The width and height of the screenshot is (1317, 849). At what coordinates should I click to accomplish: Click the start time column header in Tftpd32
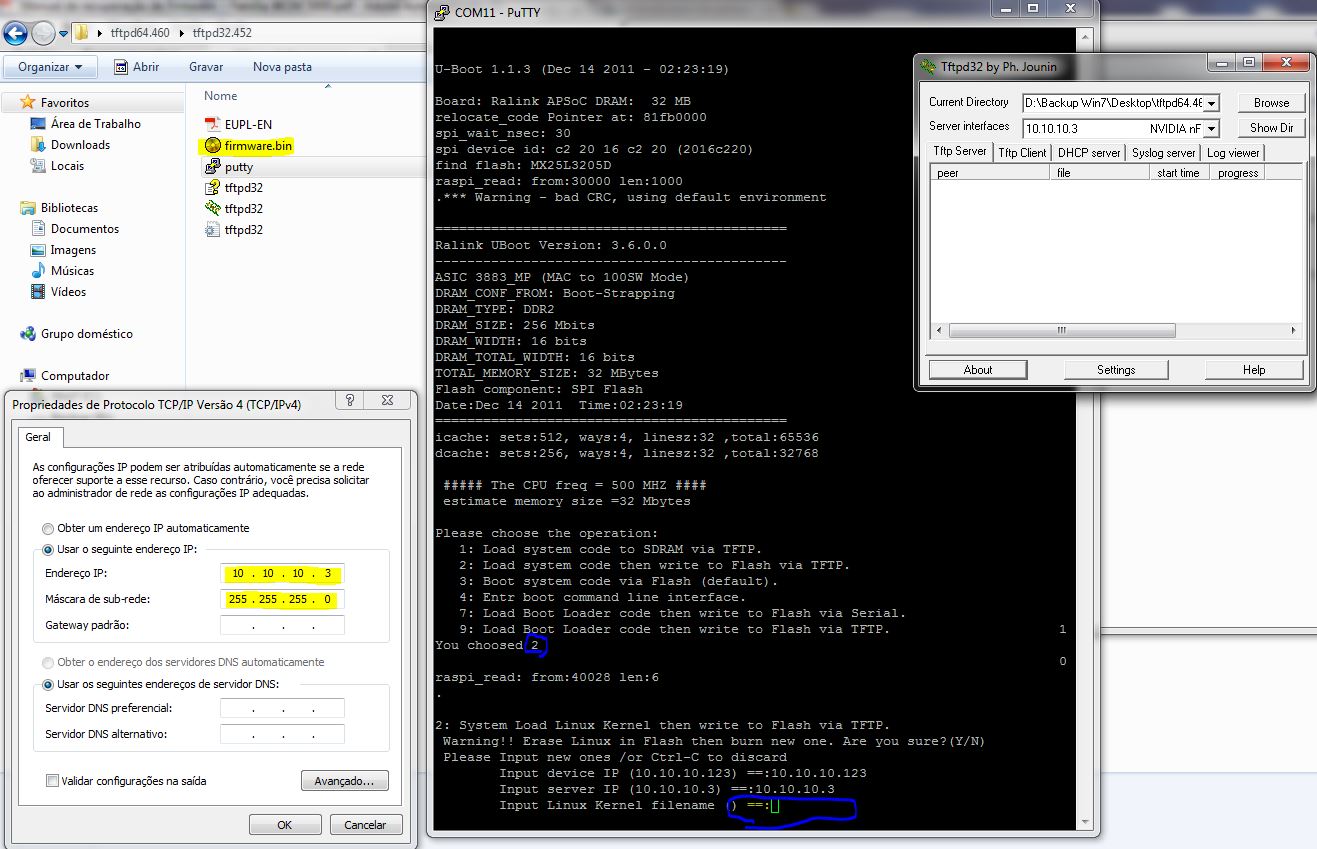coord(1180,173)
